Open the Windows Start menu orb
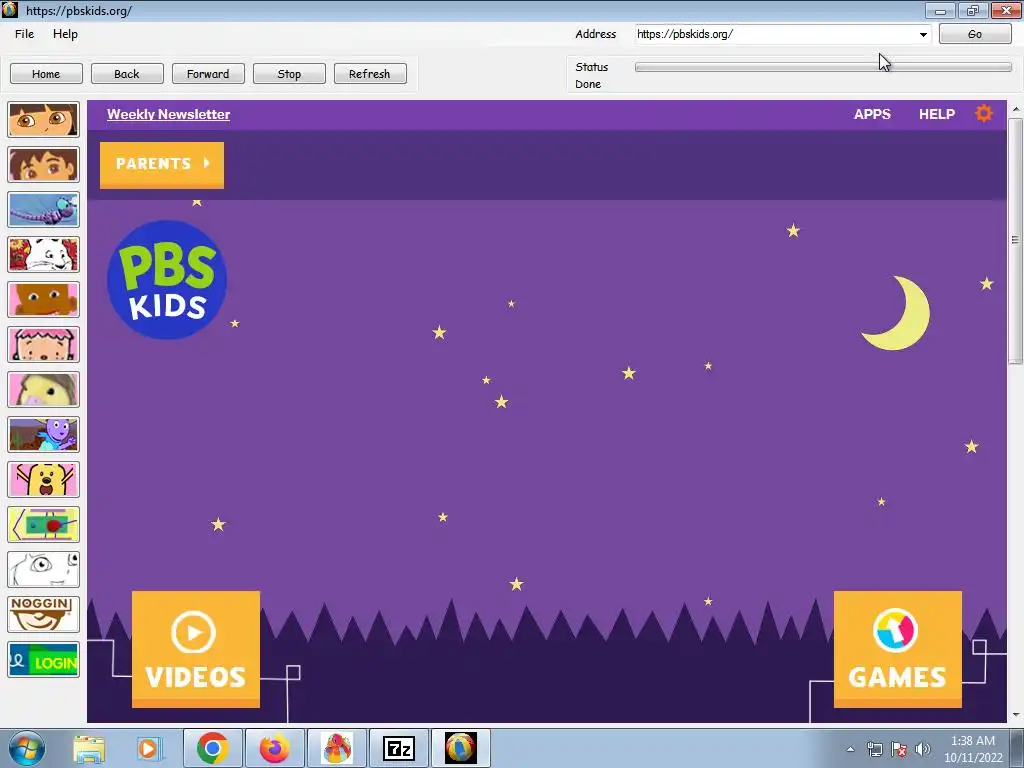Viewport: 1024px width, 768px height. click(27, 748)
